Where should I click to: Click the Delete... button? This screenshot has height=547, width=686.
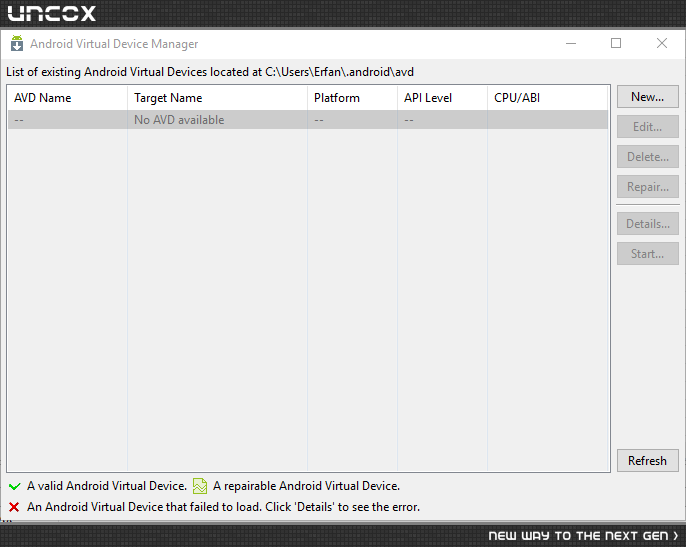648,157
